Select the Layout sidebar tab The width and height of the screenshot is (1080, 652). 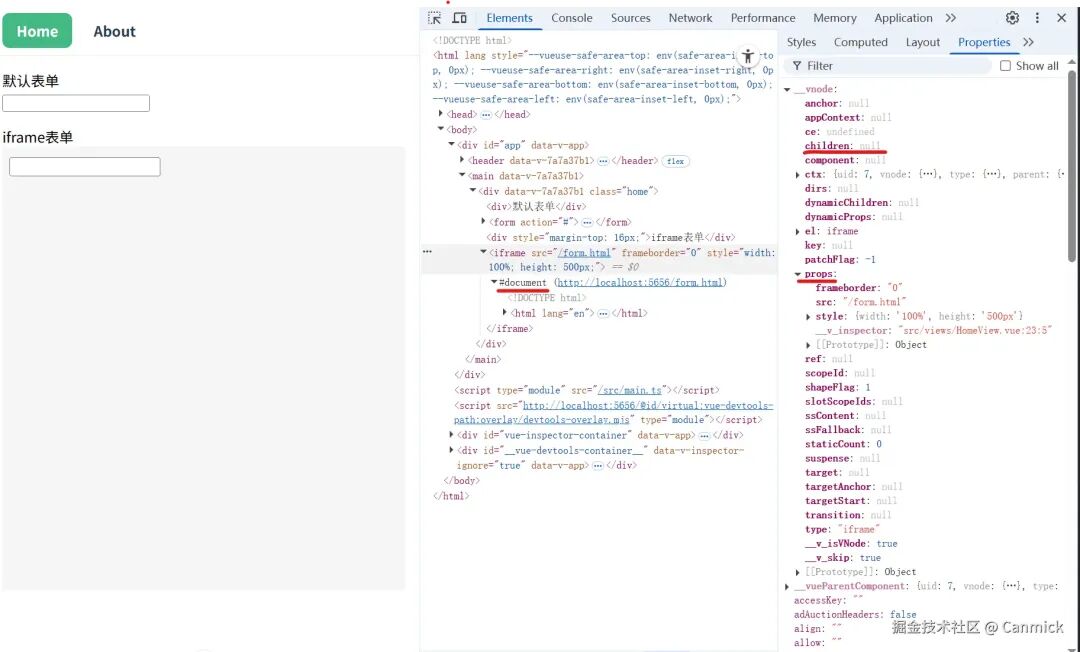point(922,42)
